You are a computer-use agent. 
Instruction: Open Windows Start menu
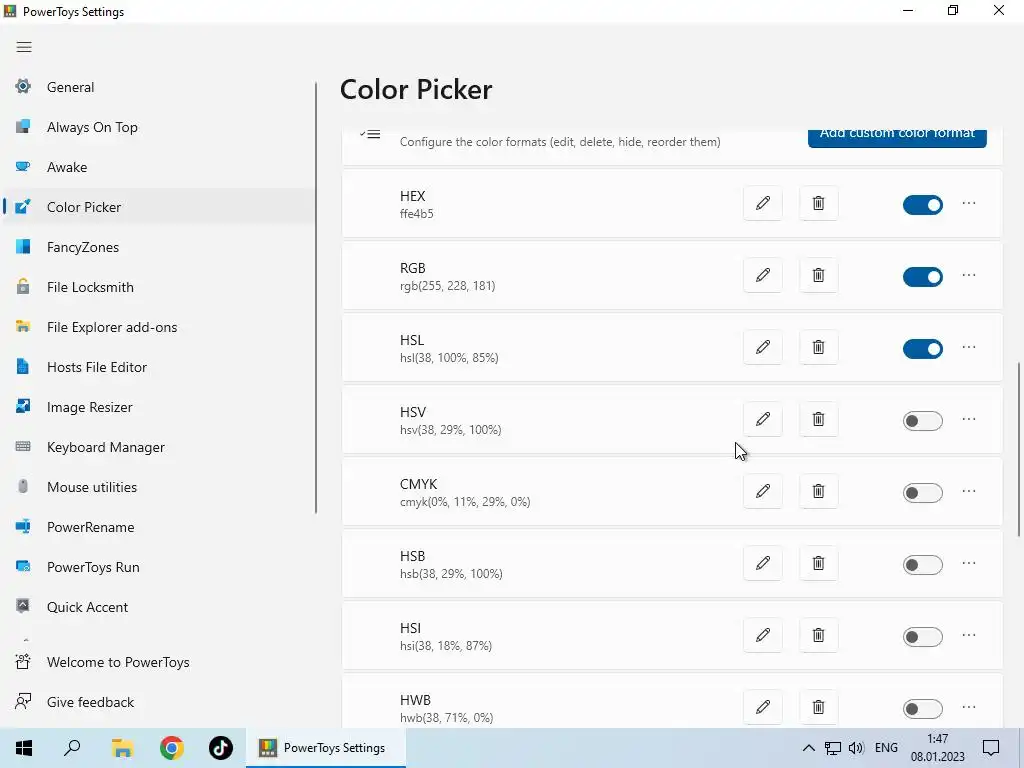click(24, 748)
